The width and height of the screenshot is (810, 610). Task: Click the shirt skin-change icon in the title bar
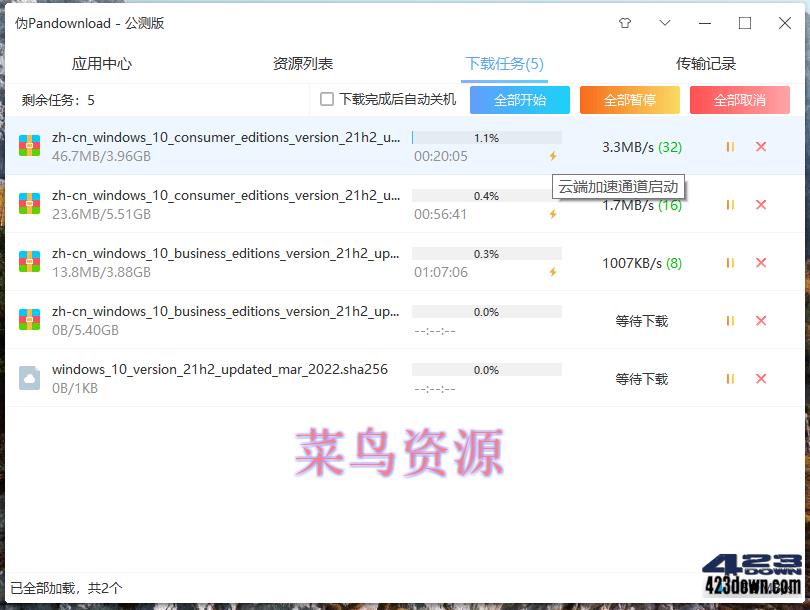(624, 22)
